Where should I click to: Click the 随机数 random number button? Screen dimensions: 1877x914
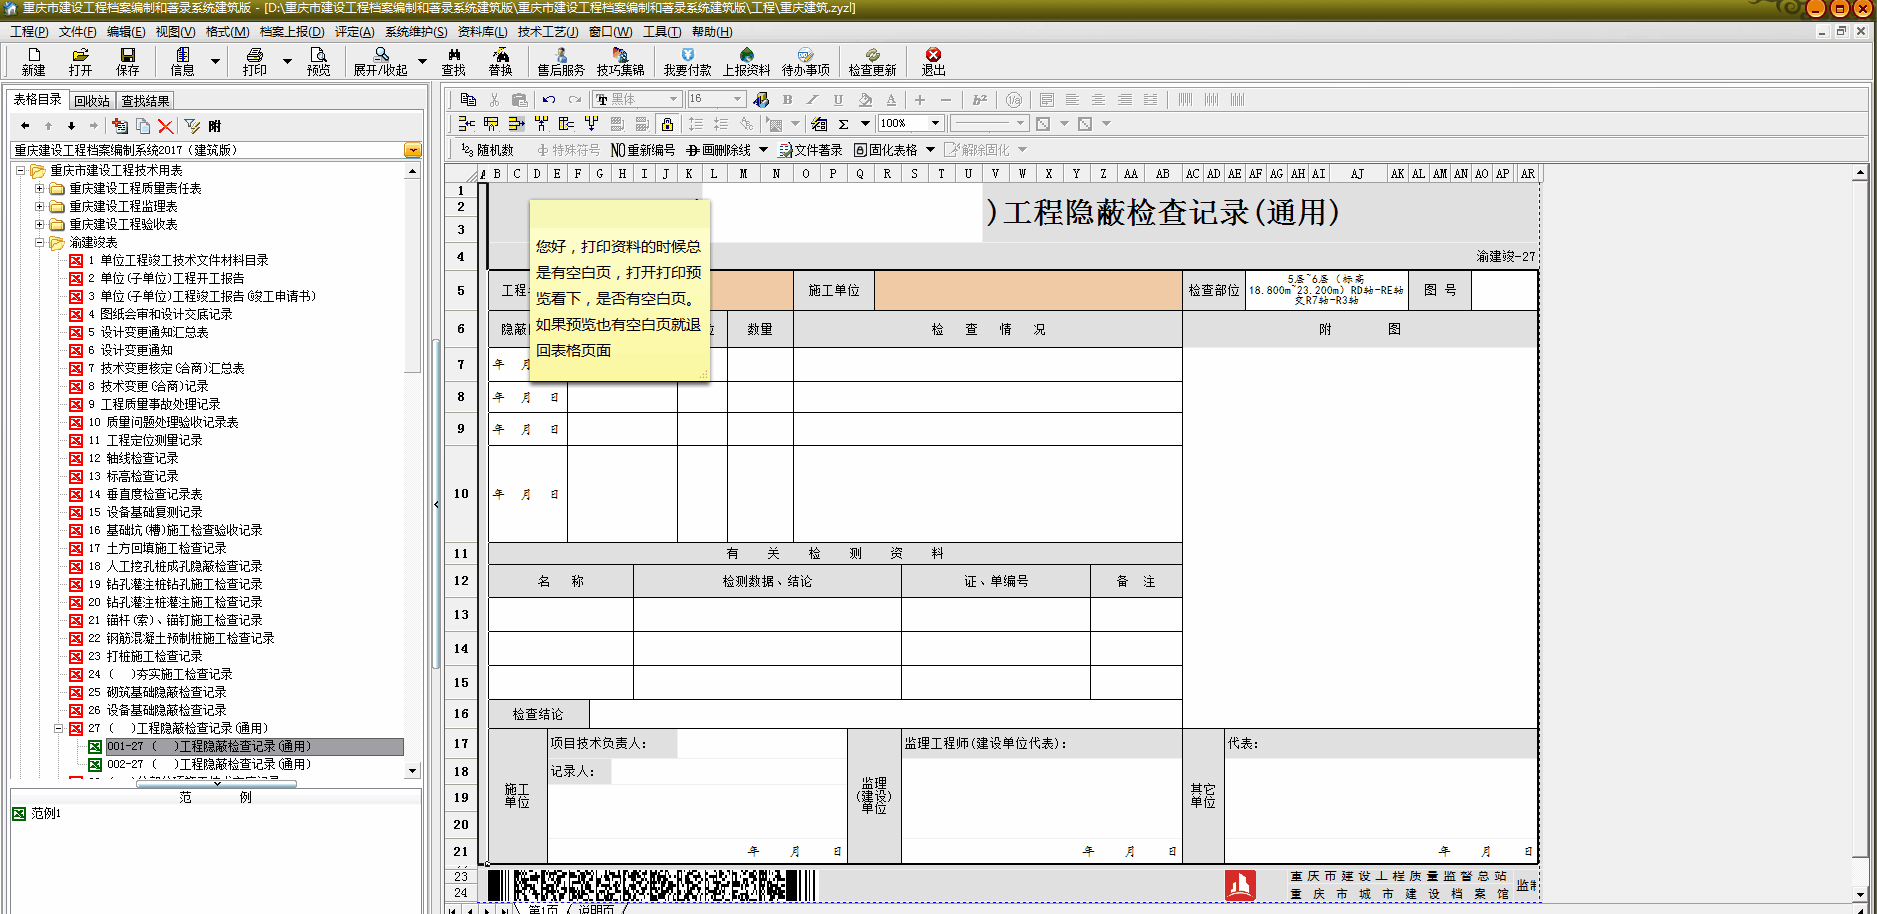(x=488, y=150)
